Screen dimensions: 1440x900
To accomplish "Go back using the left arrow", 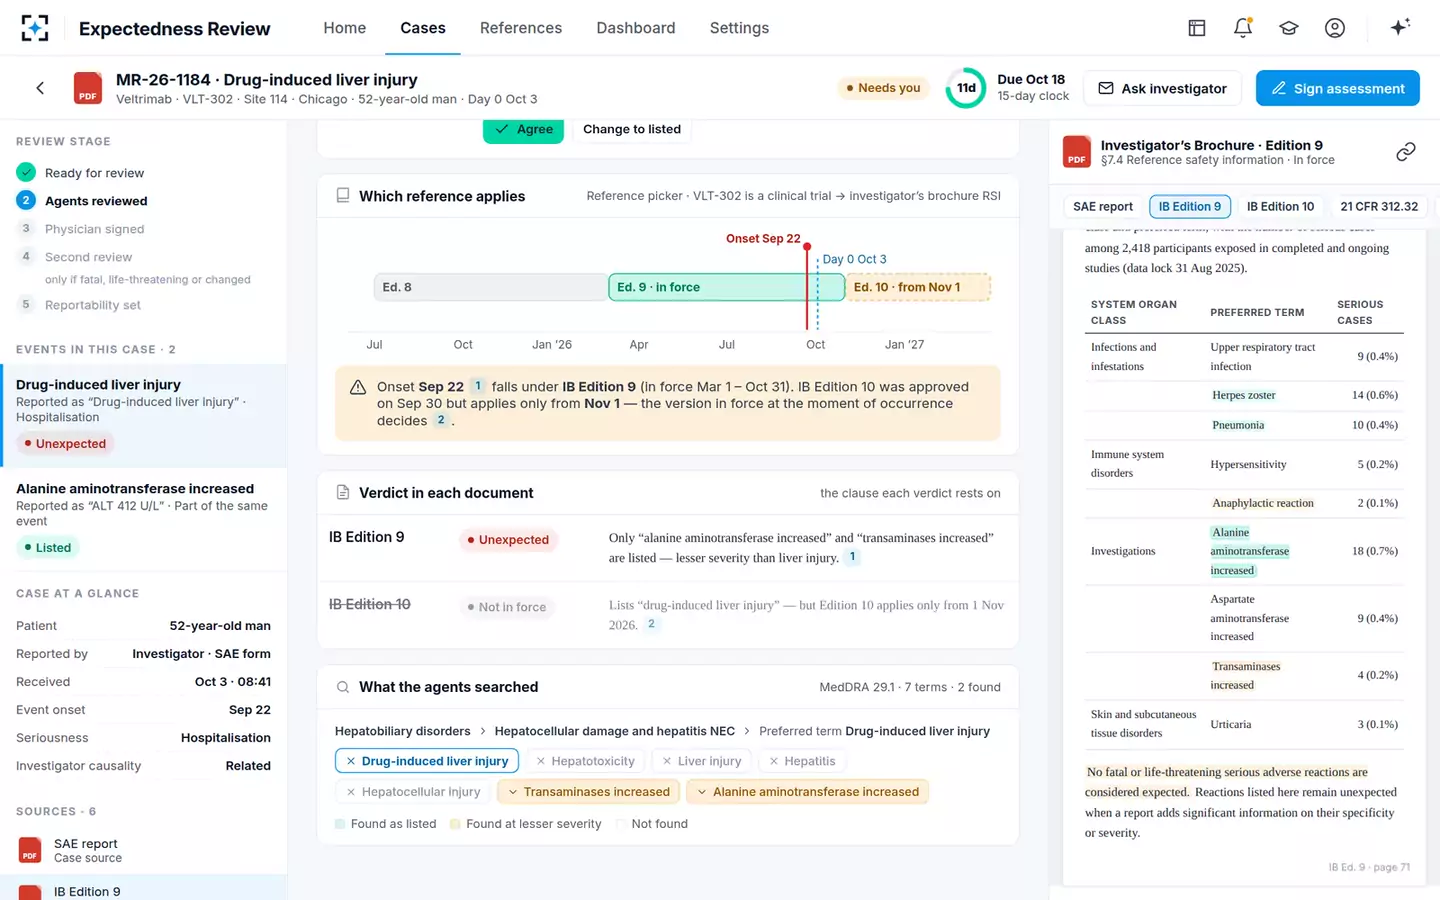I will (x=40, y=88).
